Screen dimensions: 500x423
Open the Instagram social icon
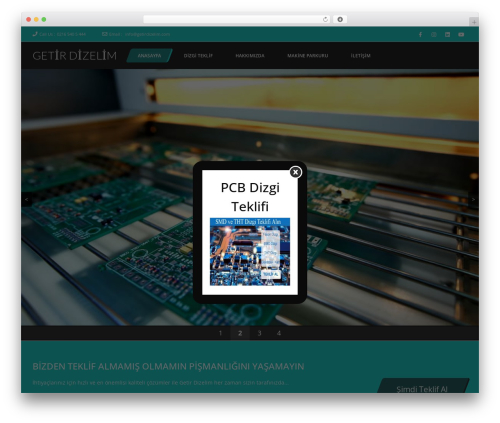[434, 35]
